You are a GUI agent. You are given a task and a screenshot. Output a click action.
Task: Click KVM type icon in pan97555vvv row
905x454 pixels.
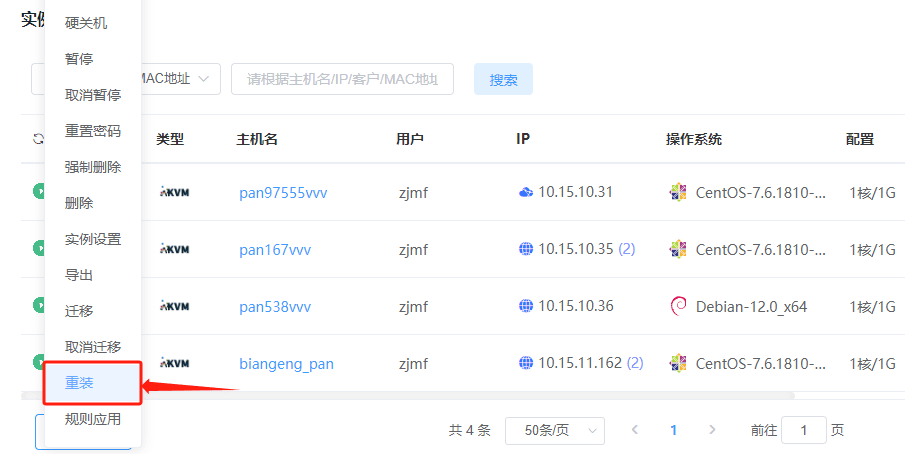(x=174, y=192)
